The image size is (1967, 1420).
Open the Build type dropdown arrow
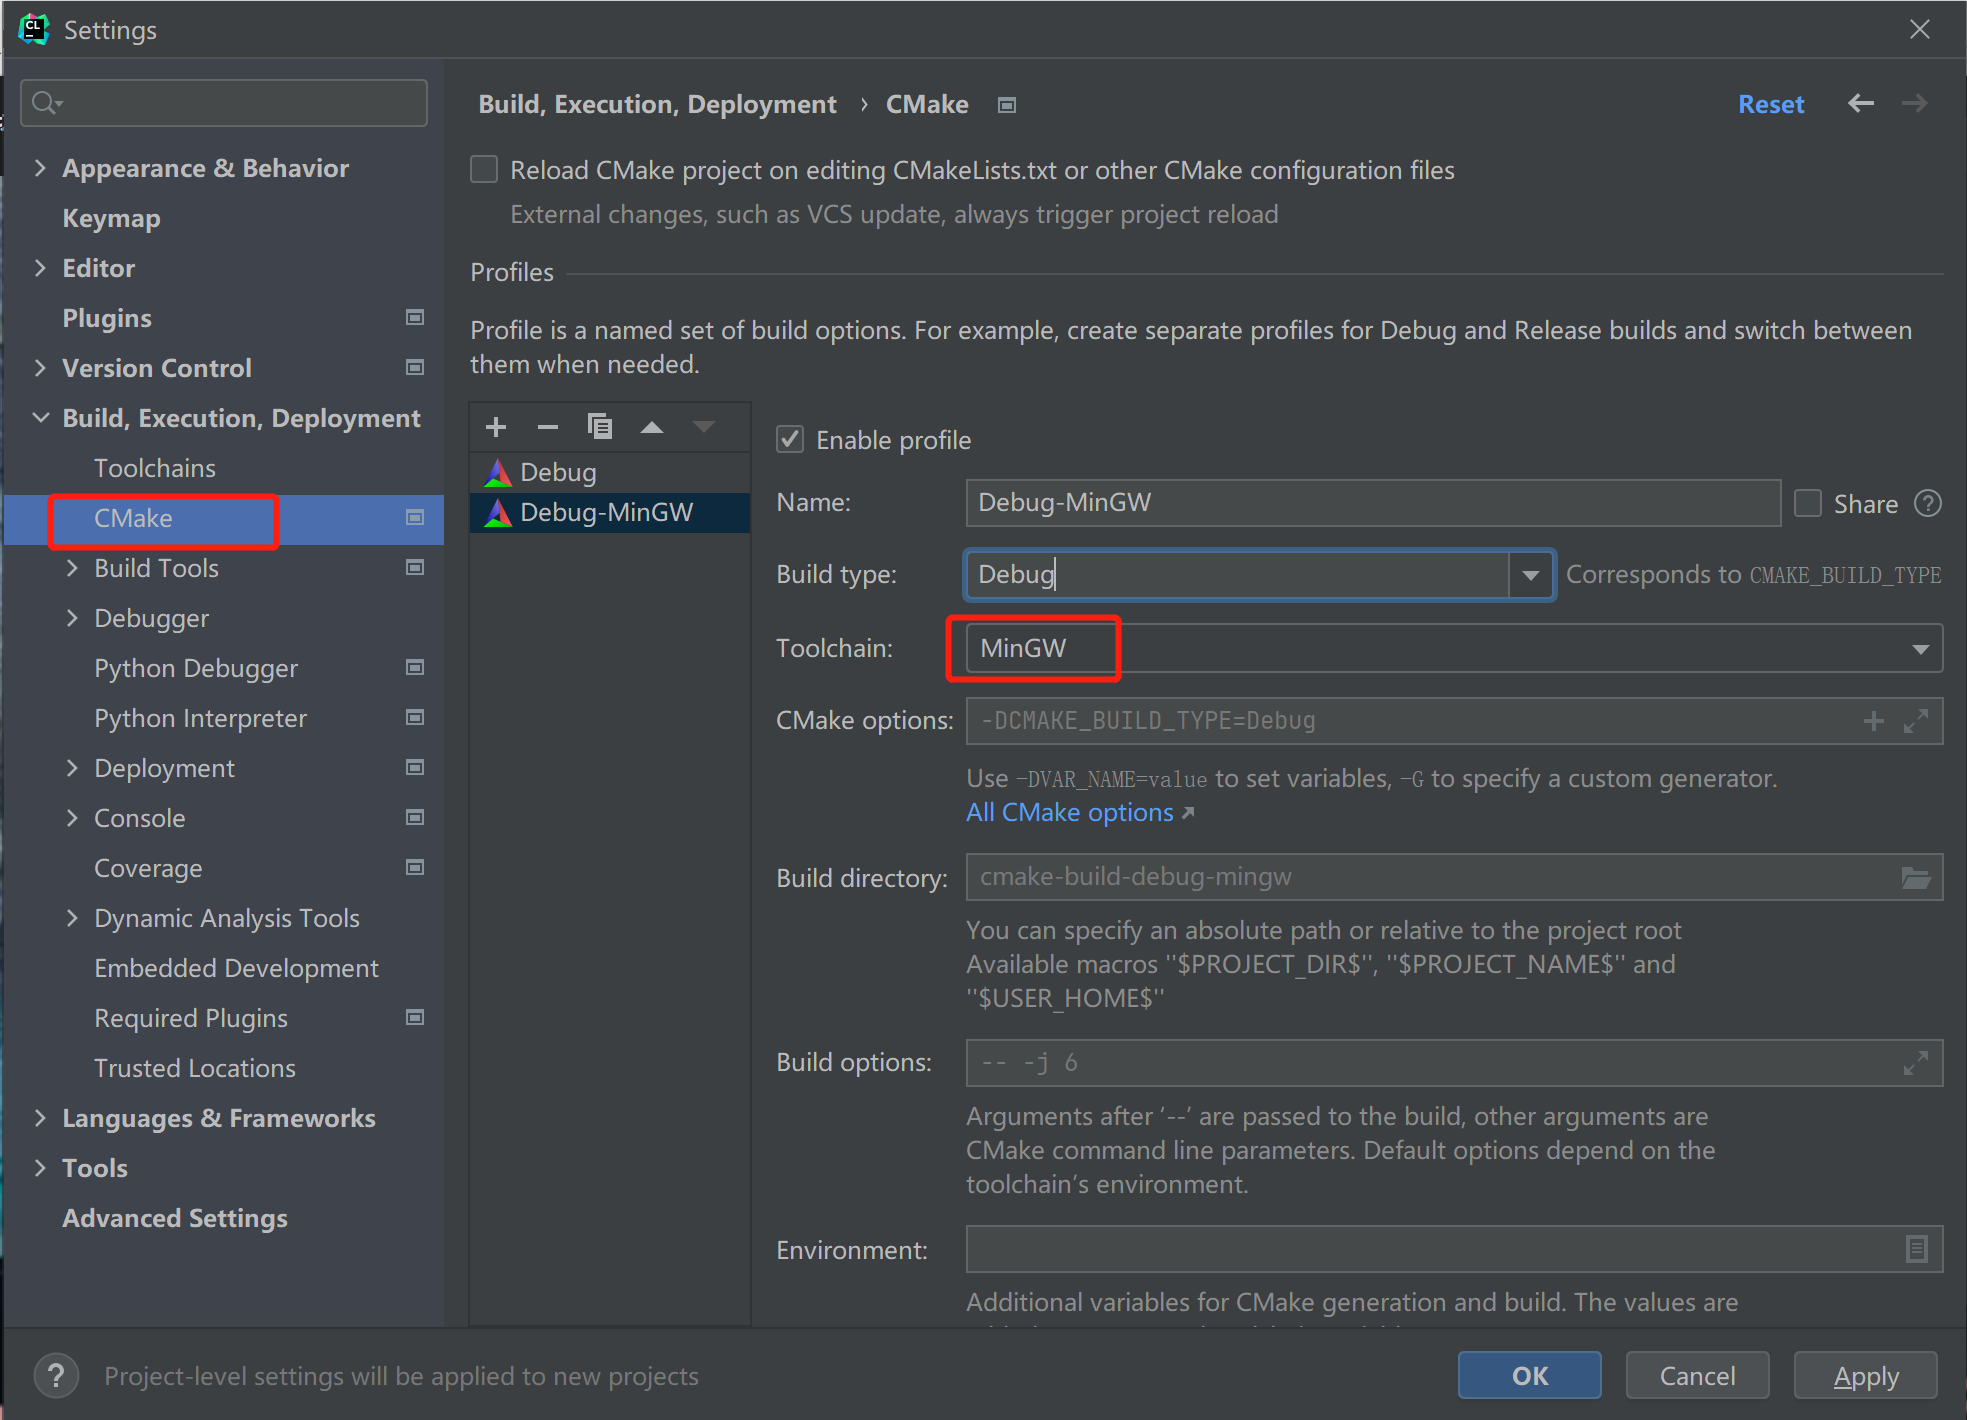1530,575
